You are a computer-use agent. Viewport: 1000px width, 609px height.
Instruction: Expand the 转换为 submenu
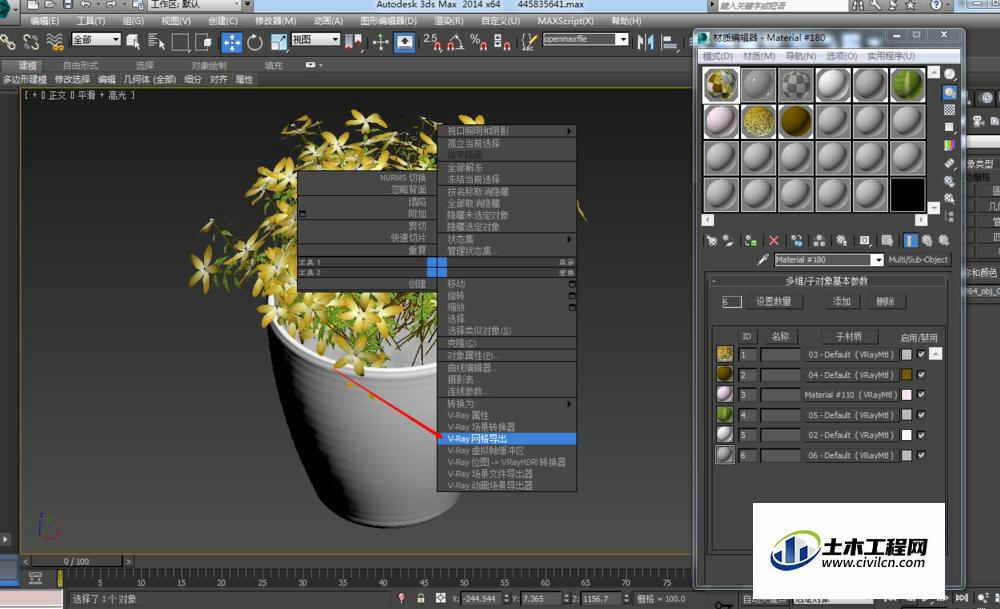506,404
